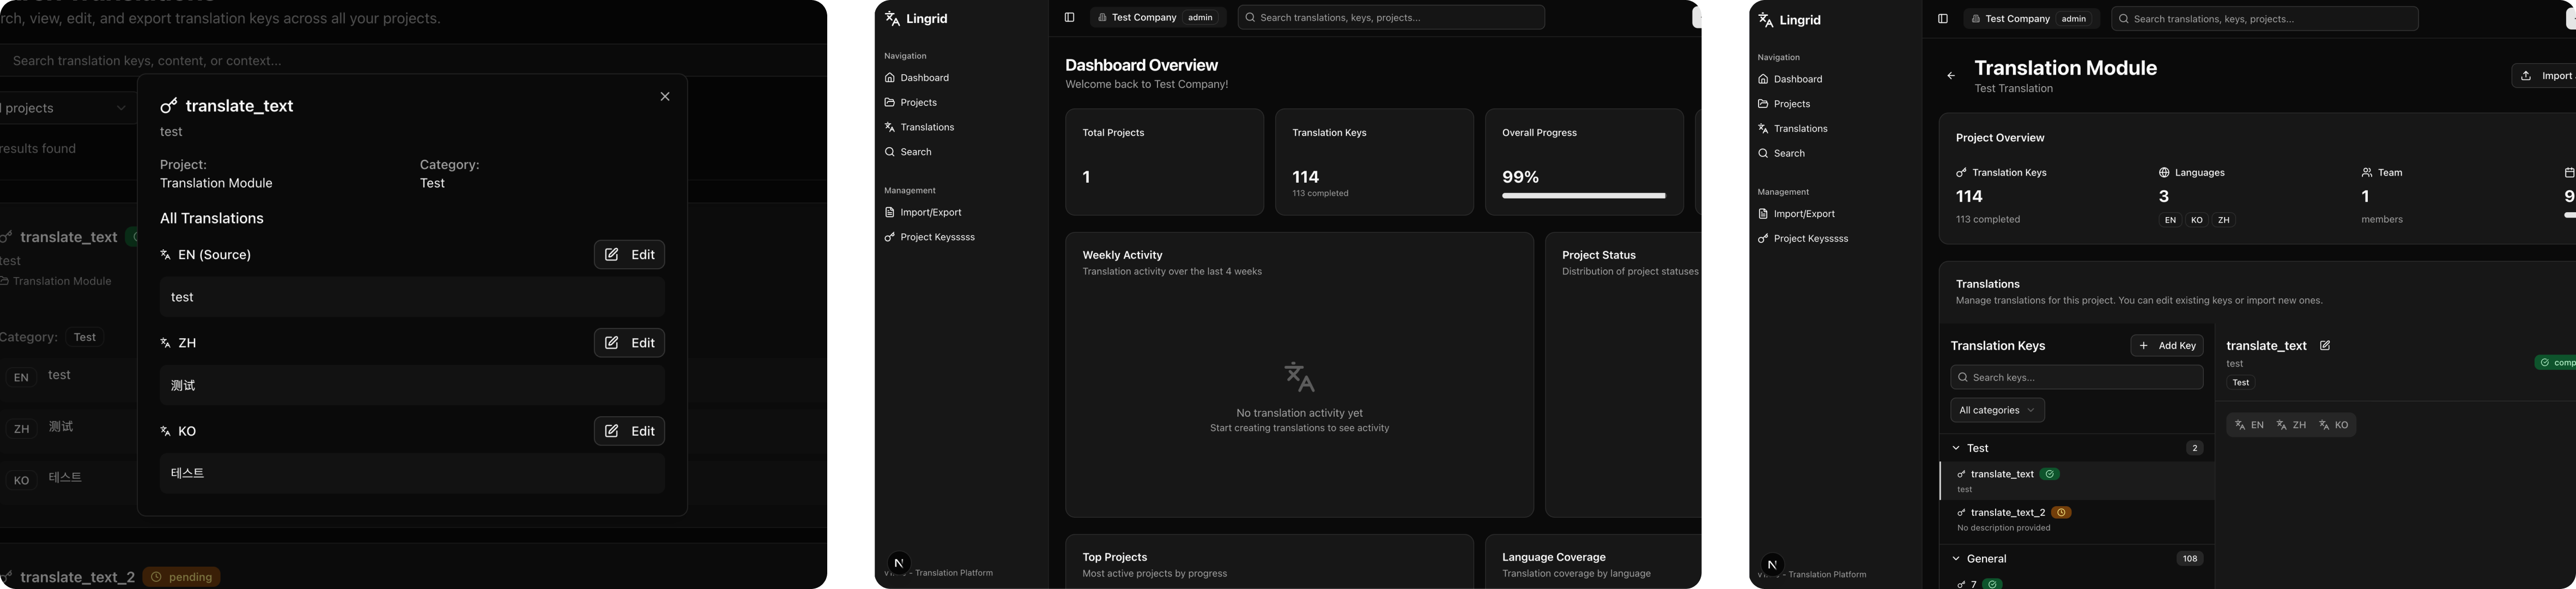Collapse the Test category group

1956,448
